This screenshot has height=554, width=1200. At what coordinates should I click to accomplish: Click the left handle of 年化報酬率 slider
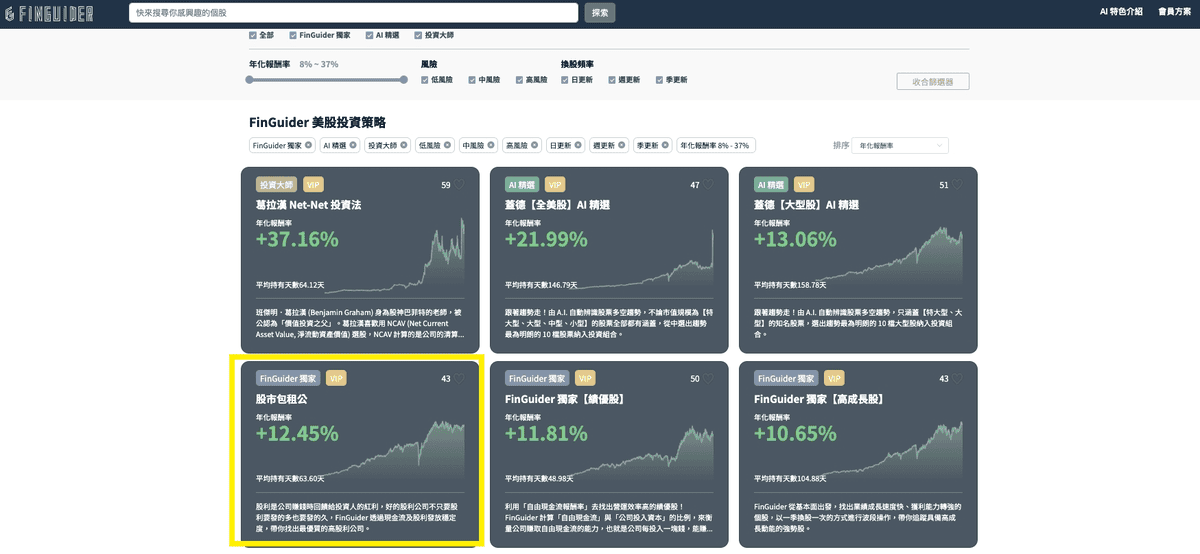point(250,80)
